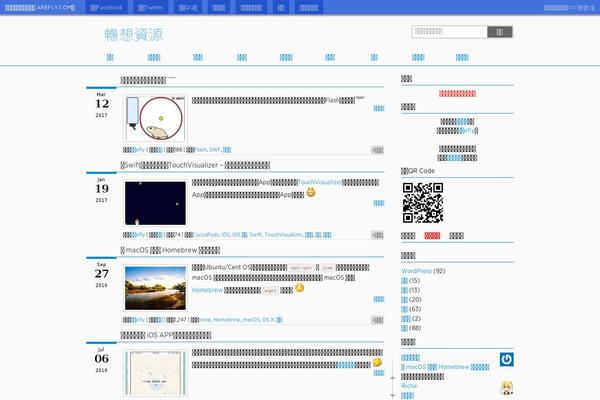Click the author link on the Sep 27 post
Screen dimensions: 600x400
tap(139, 320)
